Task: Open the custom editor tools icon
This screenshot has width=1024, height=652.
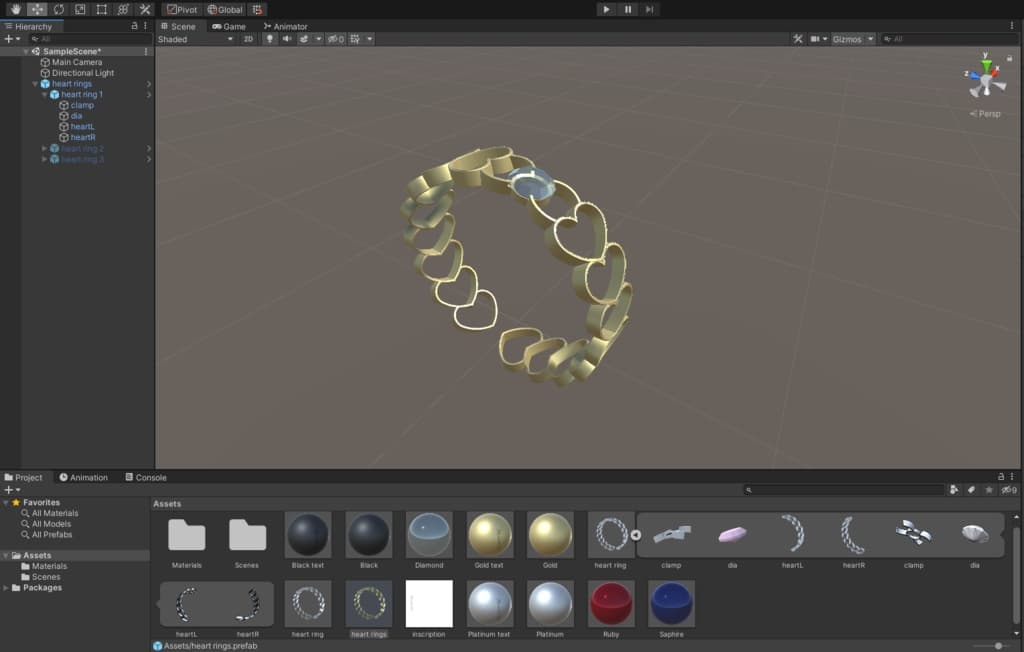Action: coord(145,9)
